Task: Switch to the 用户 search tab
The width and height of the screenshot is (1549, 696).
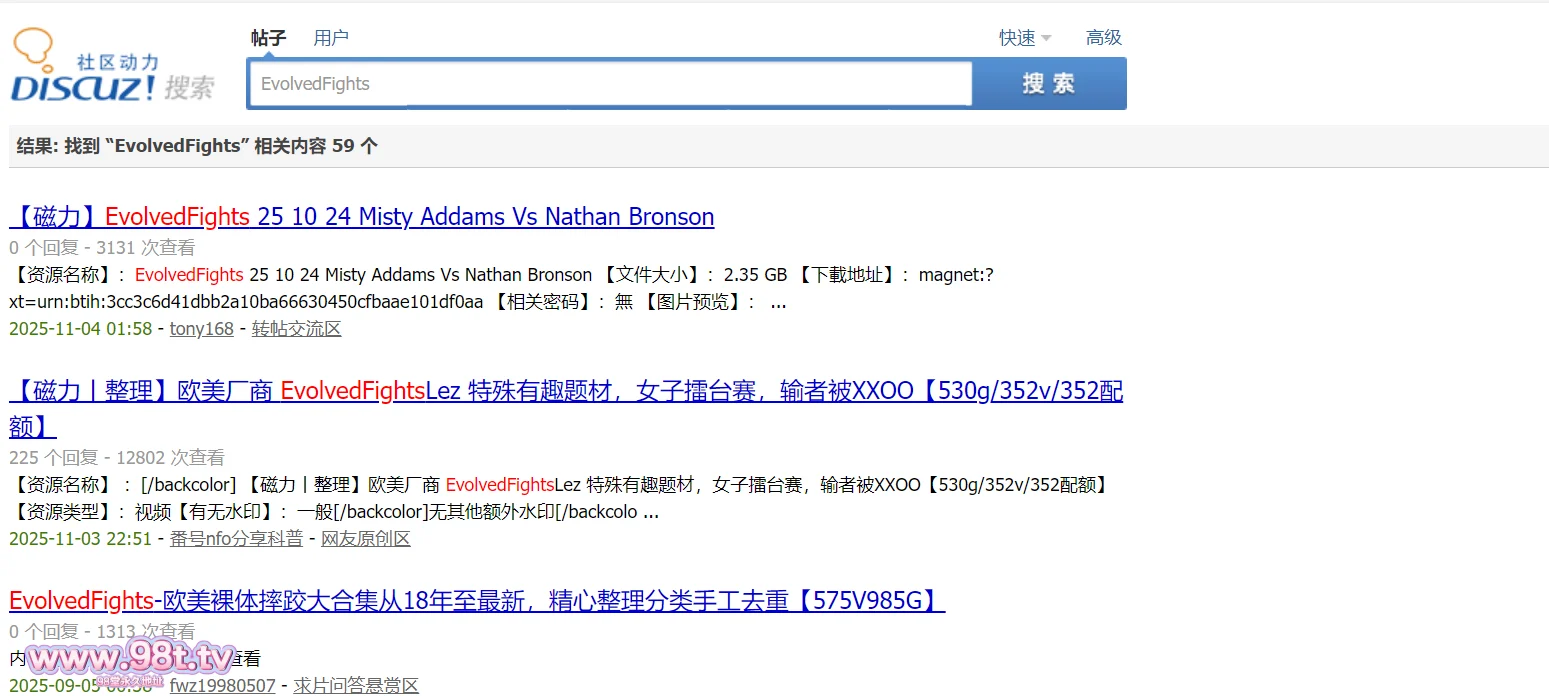Action: [331, 38]
